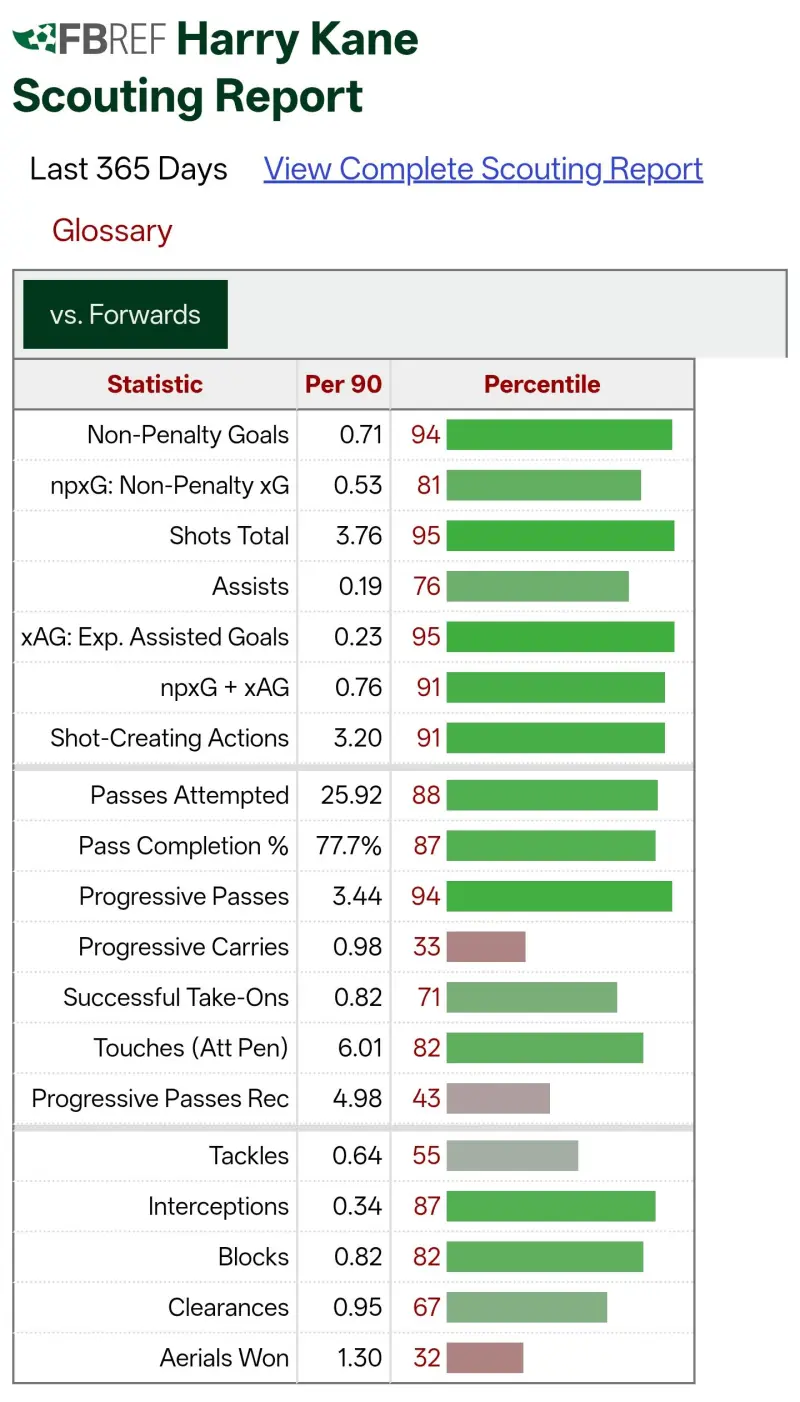
Task: Click the npxG: Non-Penalty xG label
Action: tap(170, 486)
